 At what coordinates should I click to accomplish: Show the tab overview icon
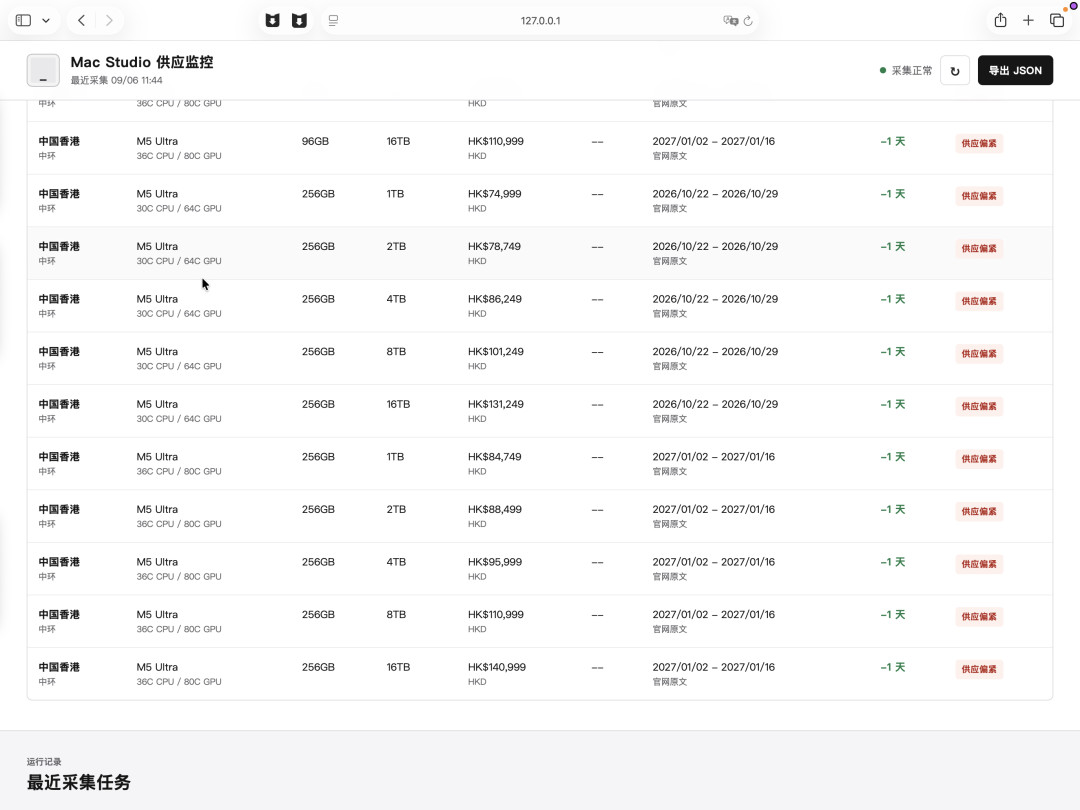[x=1057, y=21]
